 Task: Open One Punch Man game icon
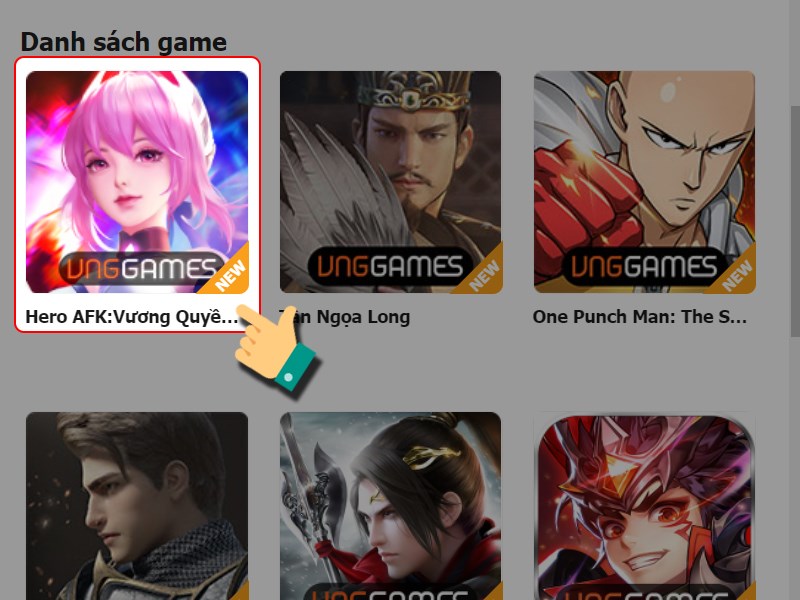pyautogui.click(x=644, y=182)
